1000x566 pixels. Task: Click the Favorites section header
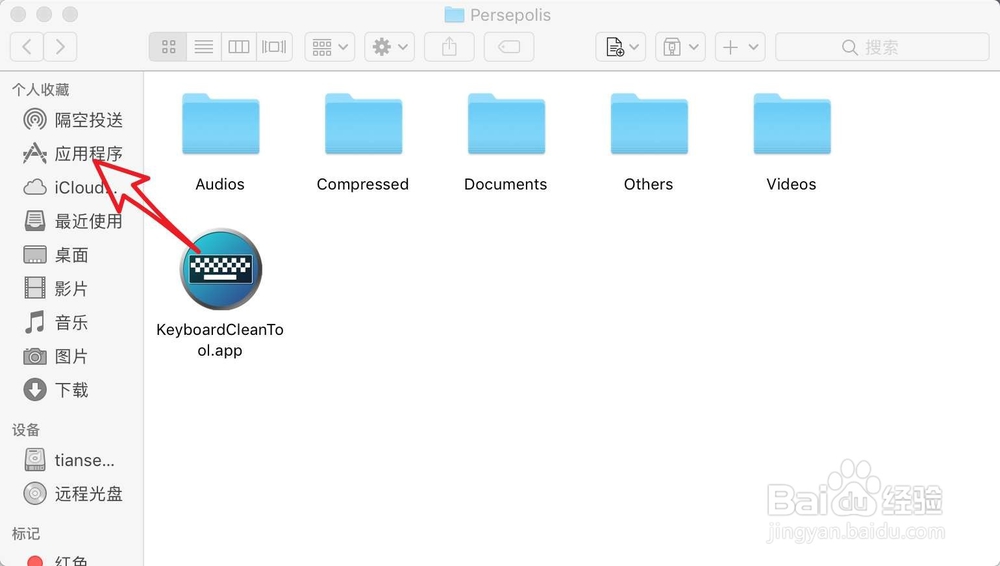(x=41, y=89)
